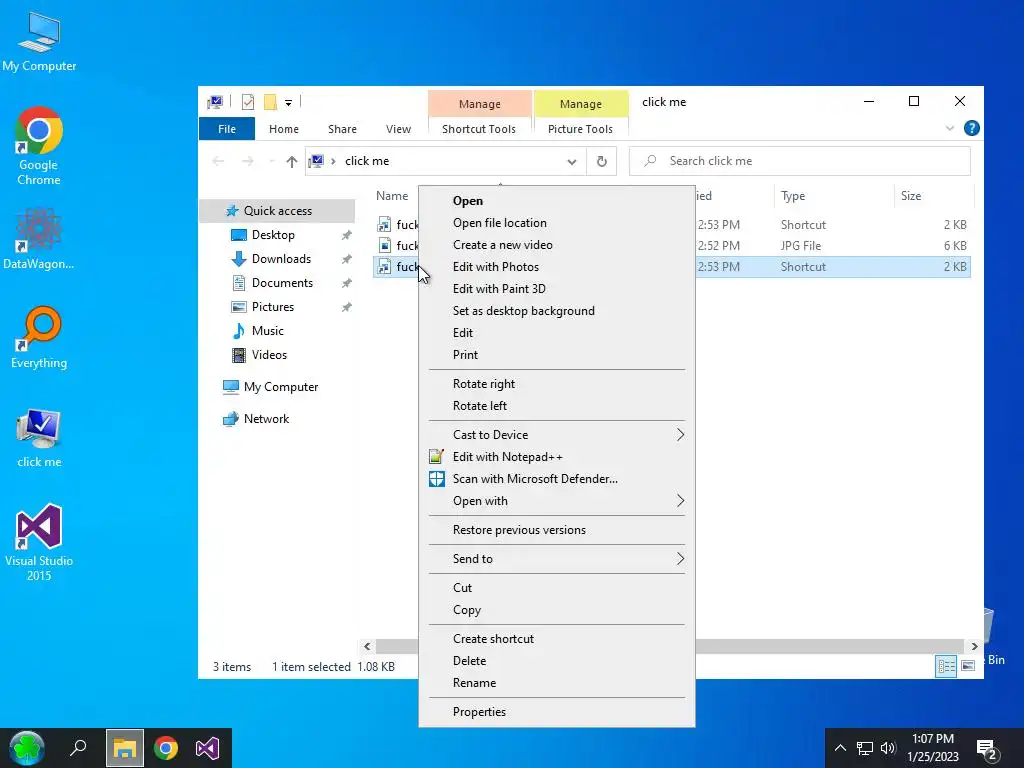The height and width of the screenshot is (768, 1024).
Task: Select the click me desktop icon
Action: point(39,438)
